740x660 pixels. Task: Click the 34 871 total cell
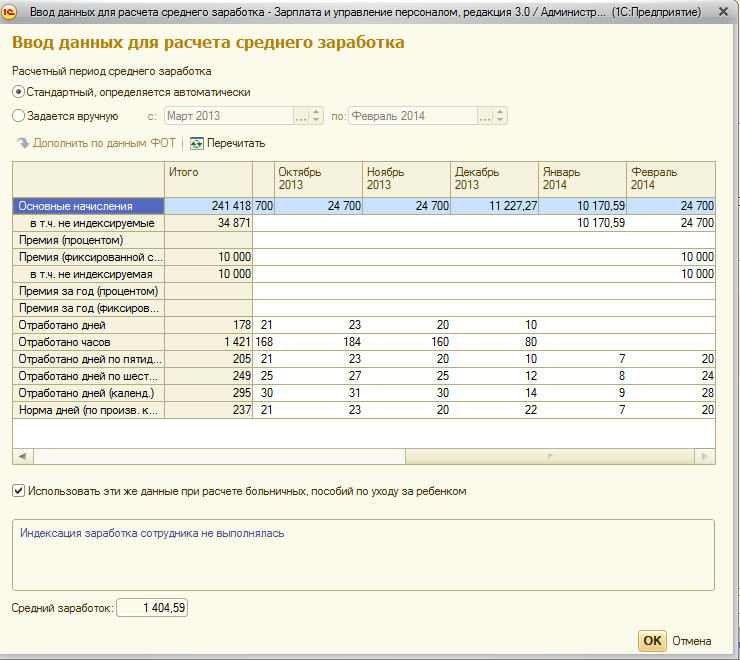208,223
